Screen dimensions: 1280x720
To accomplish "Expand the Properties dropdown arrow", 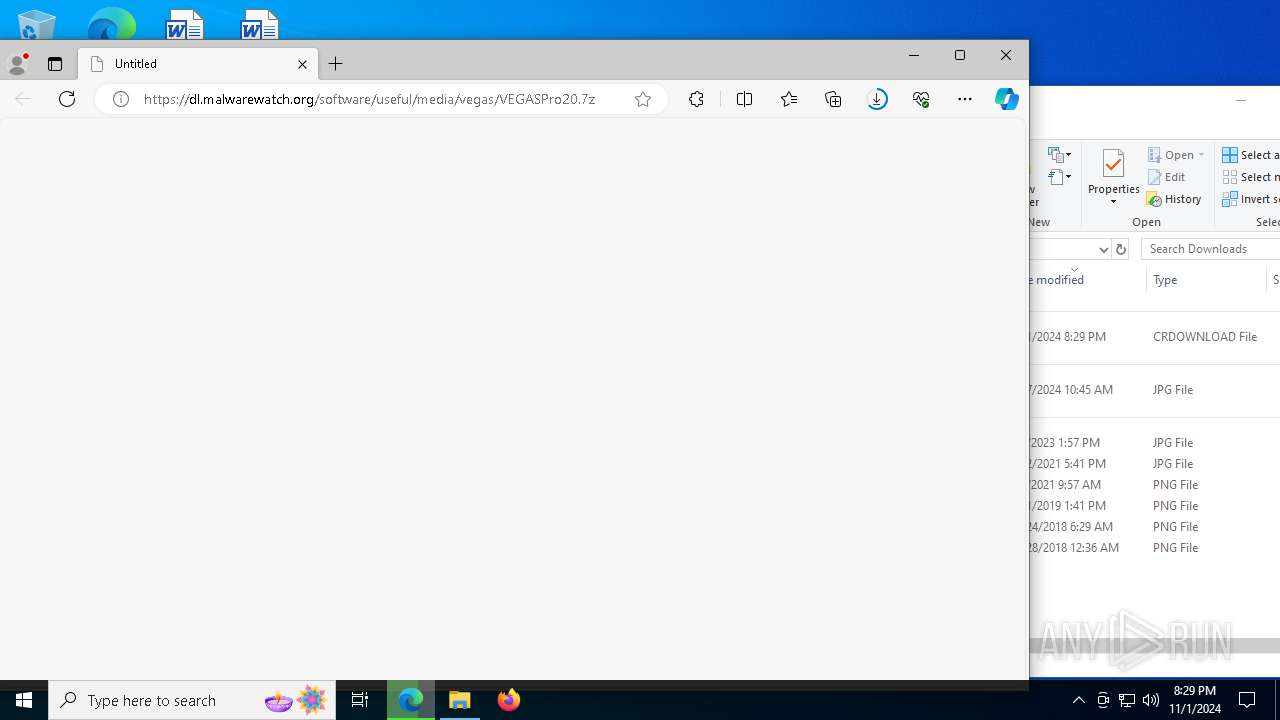I will click(x=1113, y=202).
